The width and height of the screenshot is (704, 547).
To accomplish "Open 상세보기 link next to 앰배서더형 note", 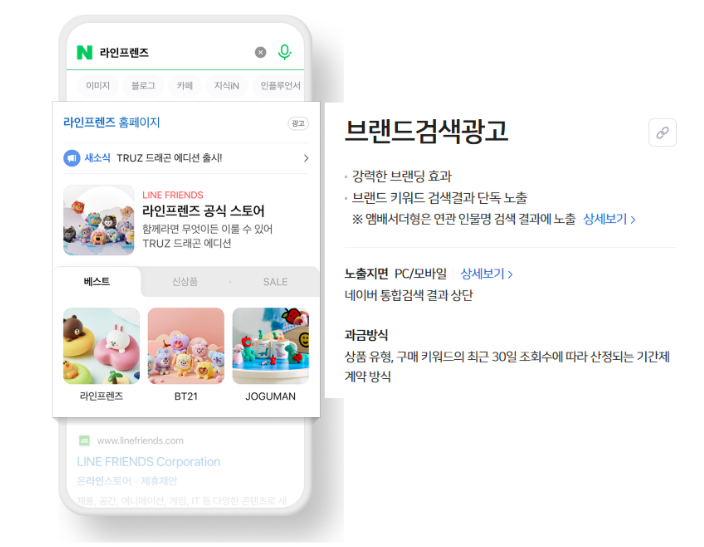I will coord(609,219).
